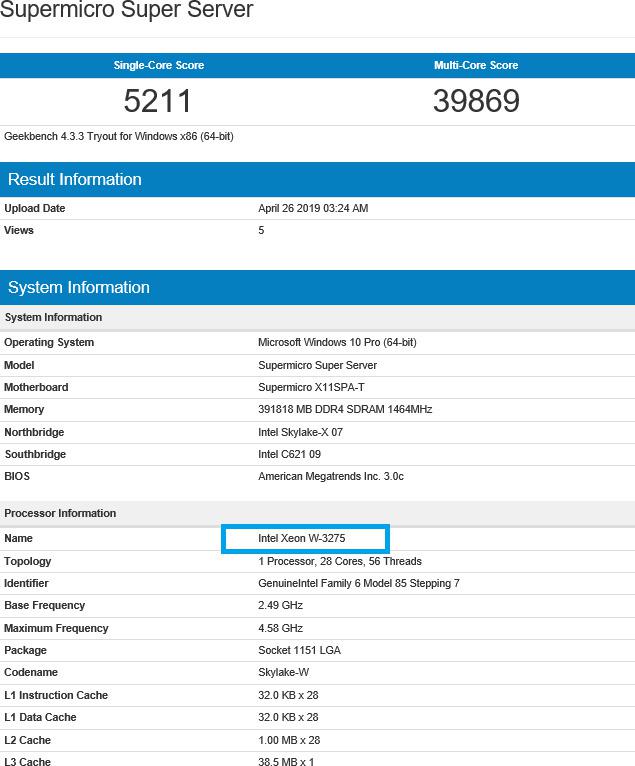Click 1 Processor, 28 Cores, 56 Threads

coord(339,561)
